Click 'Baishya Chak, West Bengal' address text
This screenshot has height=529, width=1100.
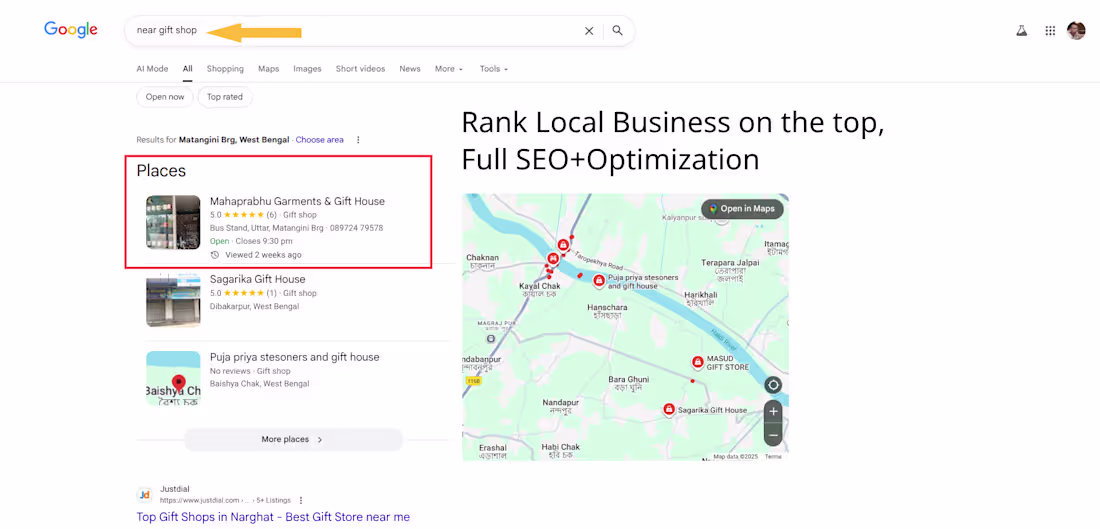click(260, 384)
